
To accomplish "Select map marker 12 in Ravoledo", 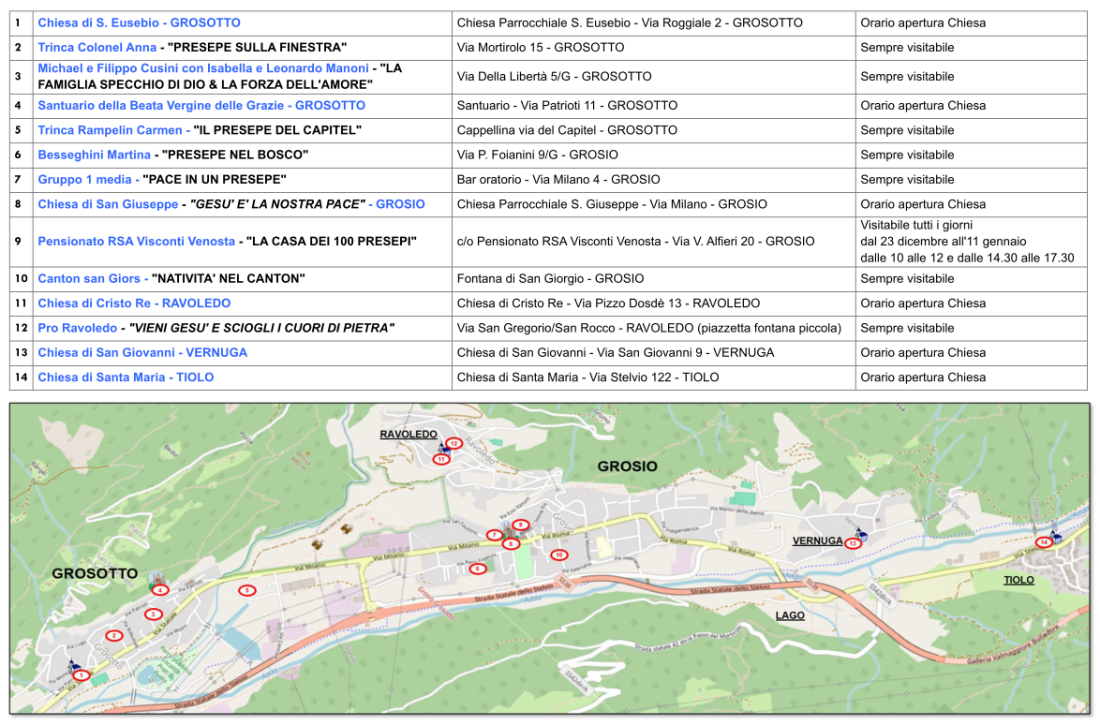I will pos(453,442).
